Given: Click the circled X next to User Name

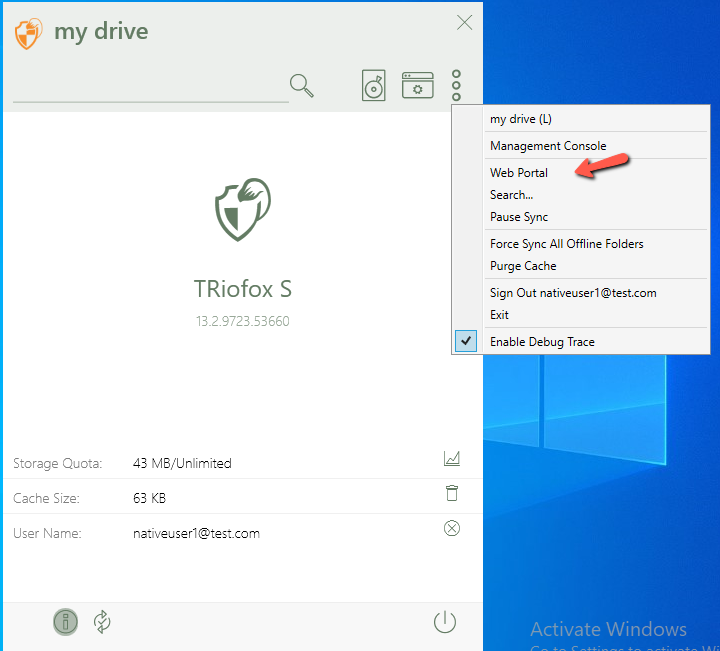Looking at the screenshot, I should click(452, 528).
